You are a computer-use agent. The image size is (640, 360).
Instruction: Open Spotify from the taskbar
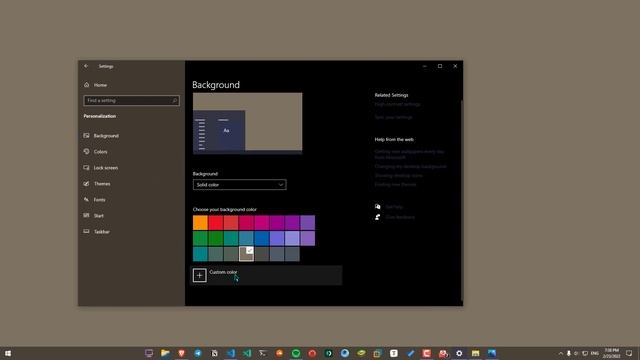296,353
